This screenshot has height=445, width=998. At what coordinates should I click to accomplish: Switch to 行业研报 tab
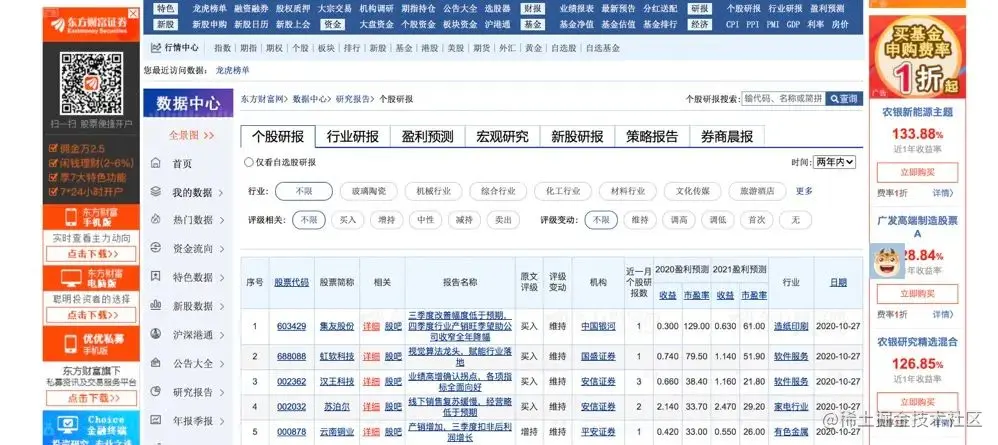(353, 136)
